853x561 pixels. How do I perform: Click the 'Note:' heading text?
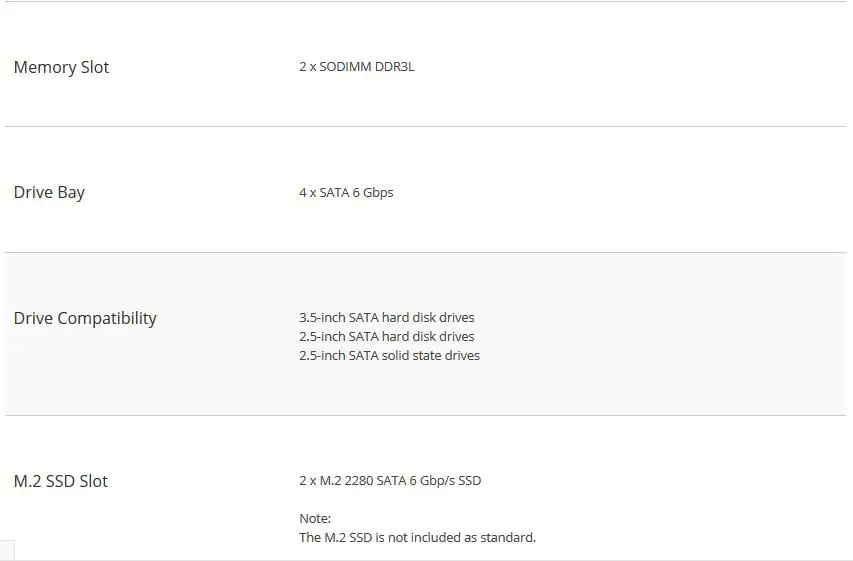[x=315, y=519]
